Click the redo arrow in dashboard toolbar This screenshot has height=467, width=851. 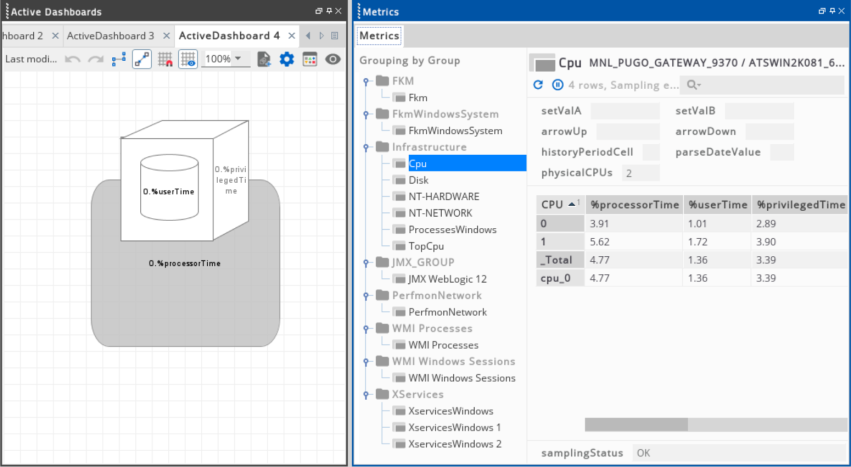[x=96, y=59]
